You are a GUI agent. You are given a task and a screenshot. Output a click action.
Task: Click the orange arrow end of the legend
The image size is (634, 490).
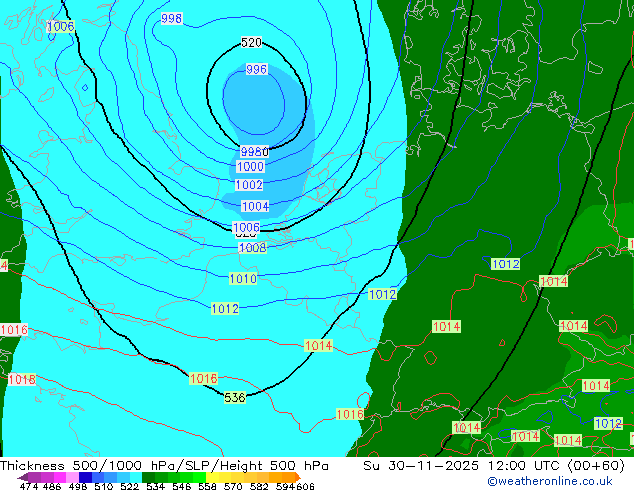pyautogui.click(x=298, y=477)
